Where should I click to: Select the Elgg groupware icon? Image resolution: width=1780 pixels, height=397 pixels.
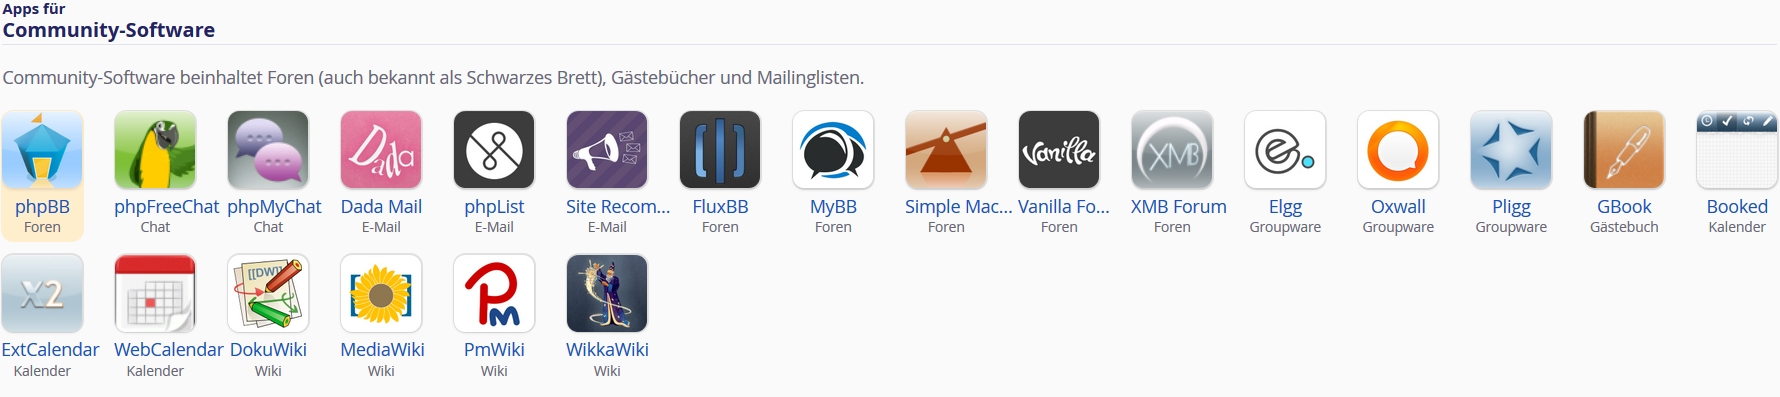coord(1285,150)
